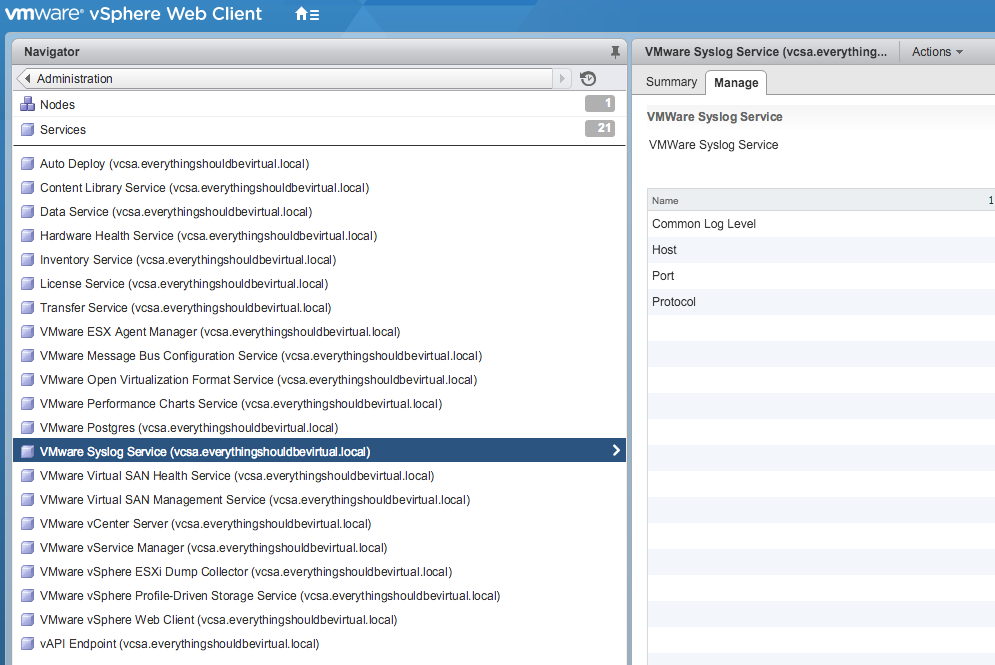Select the Protocol setting row

(674, 302)
